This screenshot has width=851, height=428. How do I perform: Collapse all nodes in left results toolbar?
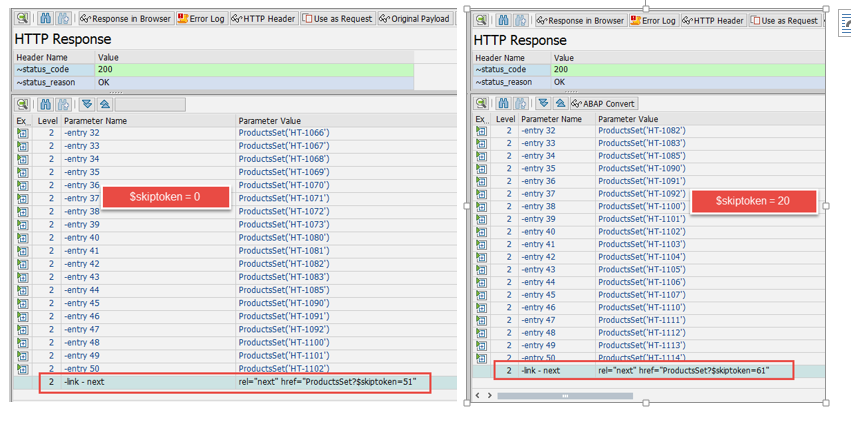pyautogui.click(x=103, y=104)
